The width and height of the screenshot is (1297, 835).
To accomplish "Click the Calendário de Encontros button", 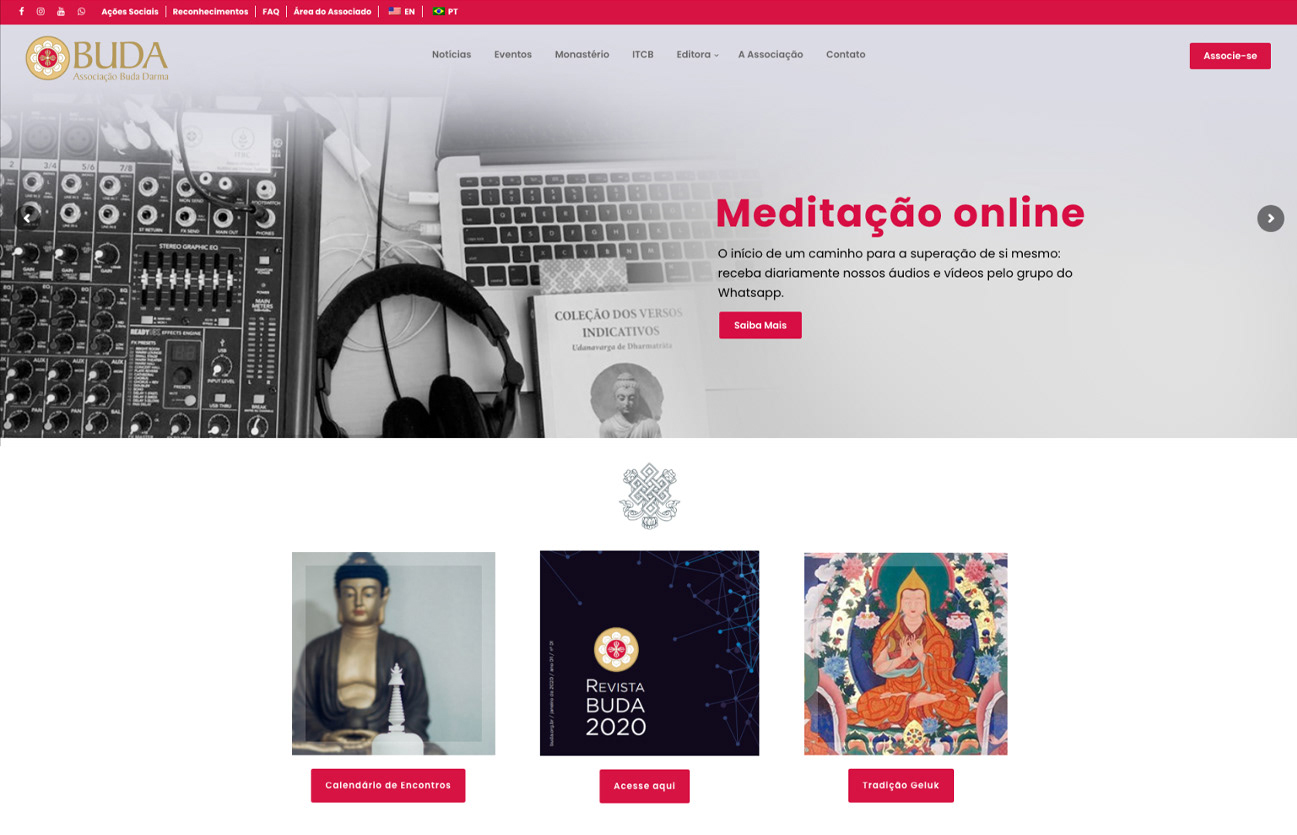I will point(388,785).
